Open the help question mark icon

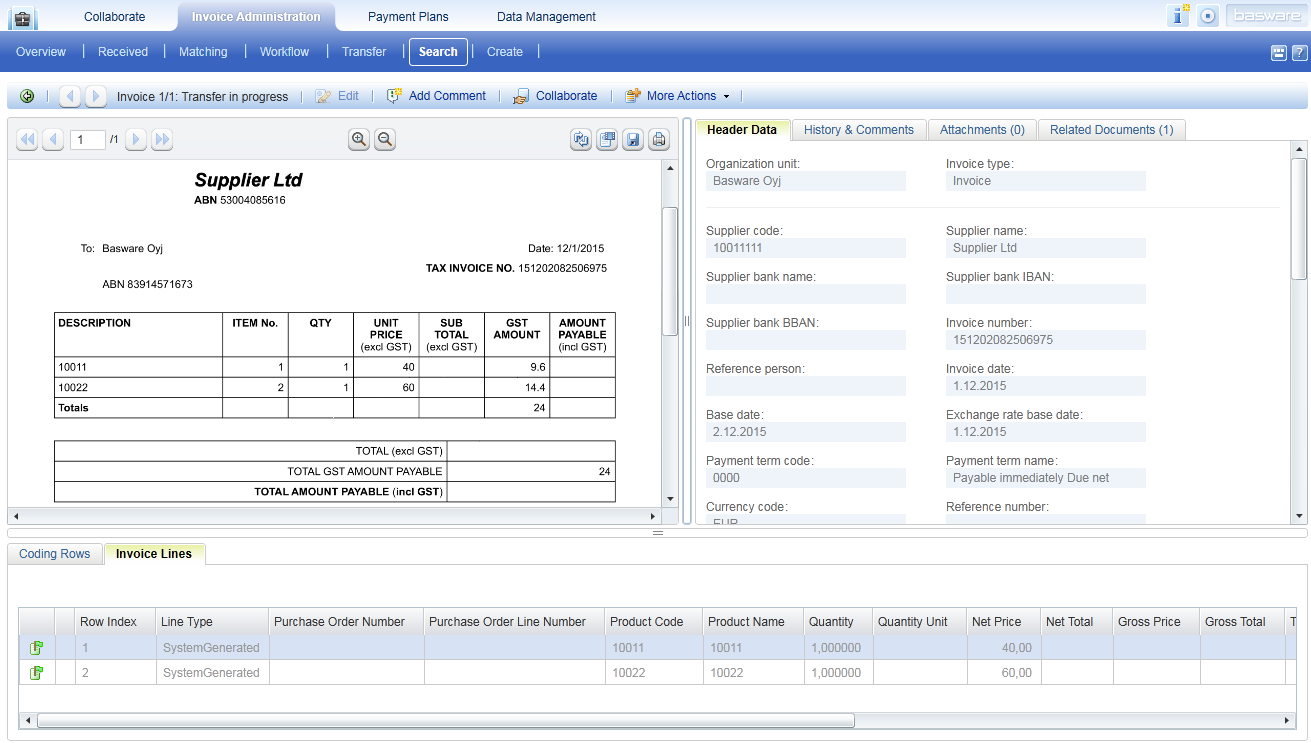(1298, 53)
